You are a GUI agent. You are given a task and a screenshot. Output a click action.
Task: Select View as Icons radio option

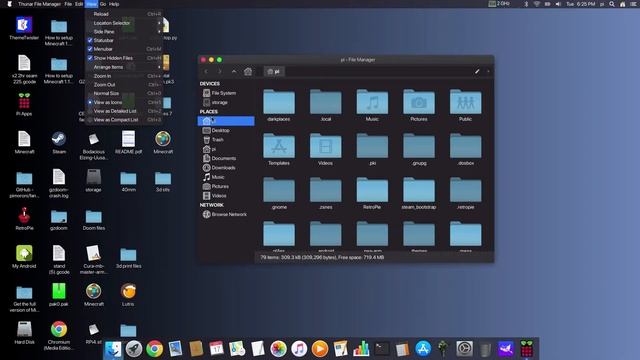[x=90, y=102]
